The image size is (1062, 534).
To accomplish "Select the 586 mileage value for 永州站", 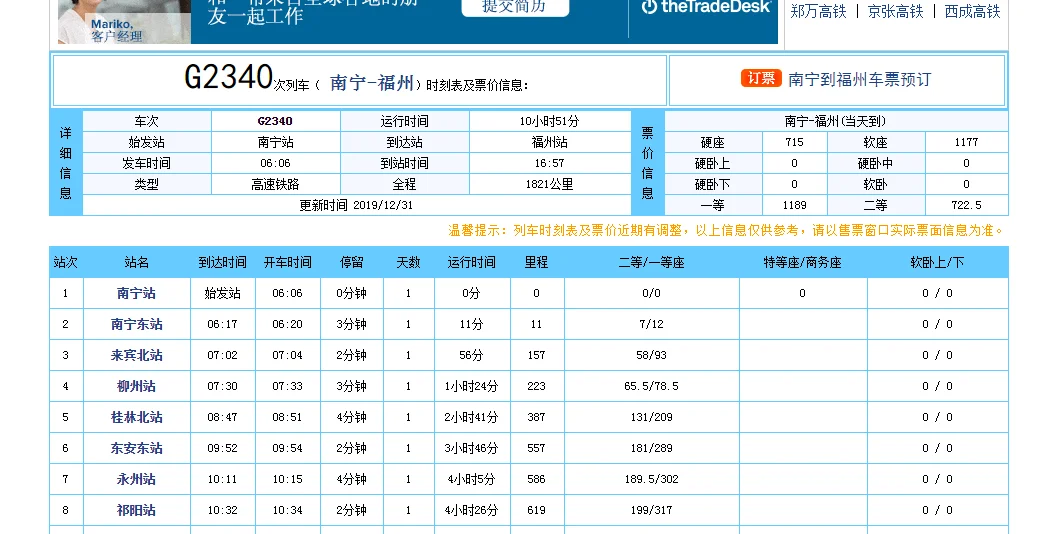I will tap(536, 479).
